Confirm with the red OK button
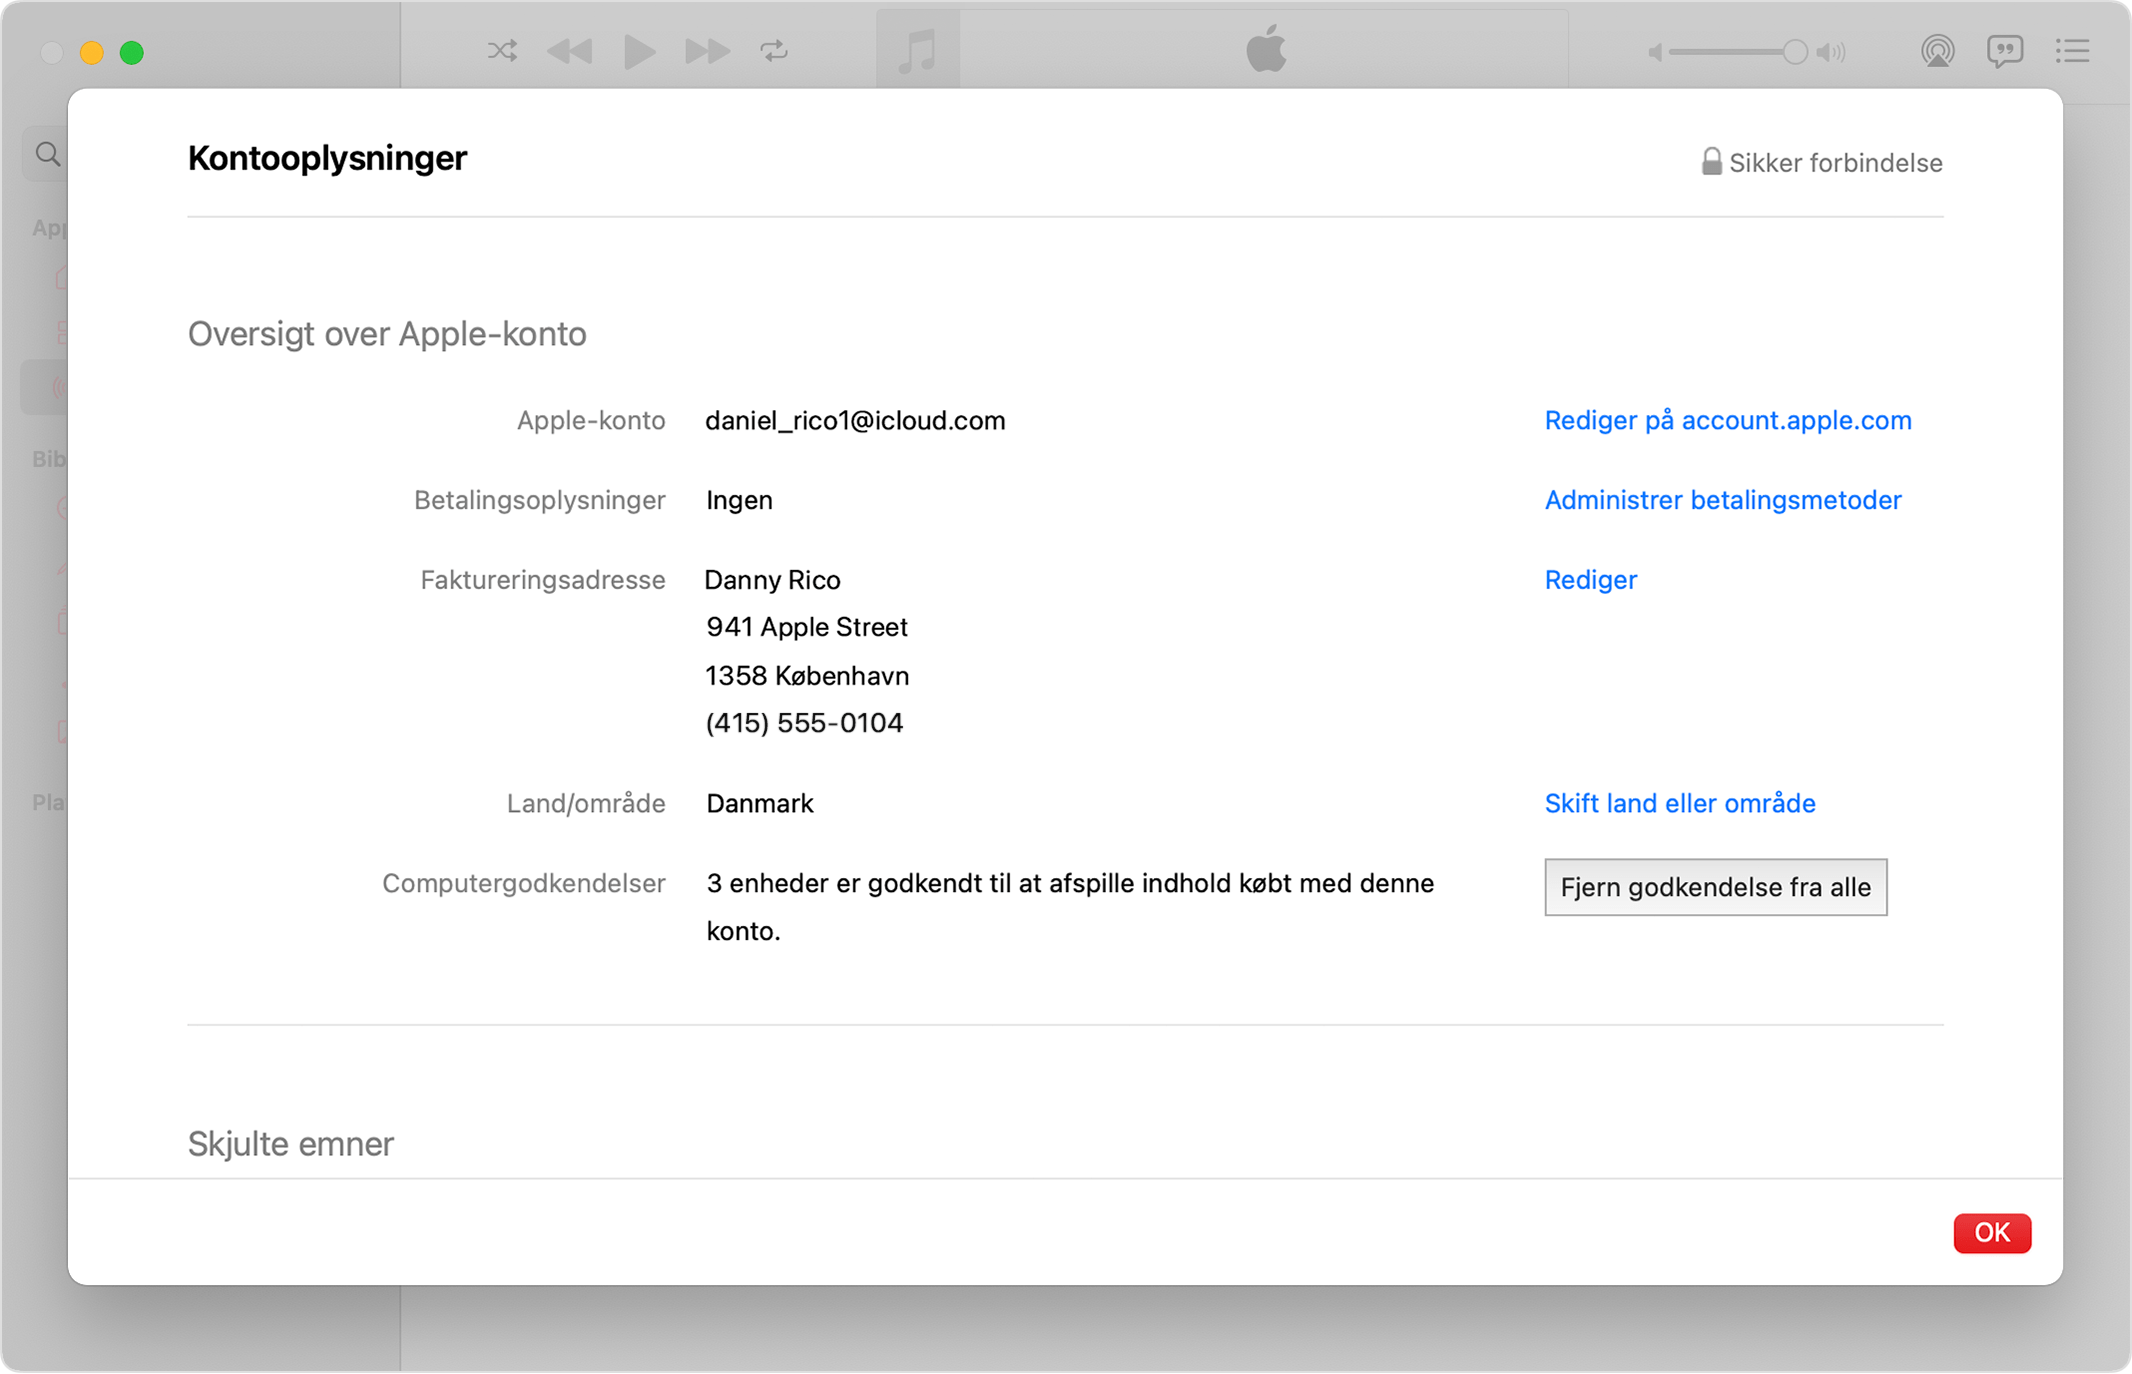This screenshot has width=2132, height=1374. pyautogui.click(x=1992, y=1233)
